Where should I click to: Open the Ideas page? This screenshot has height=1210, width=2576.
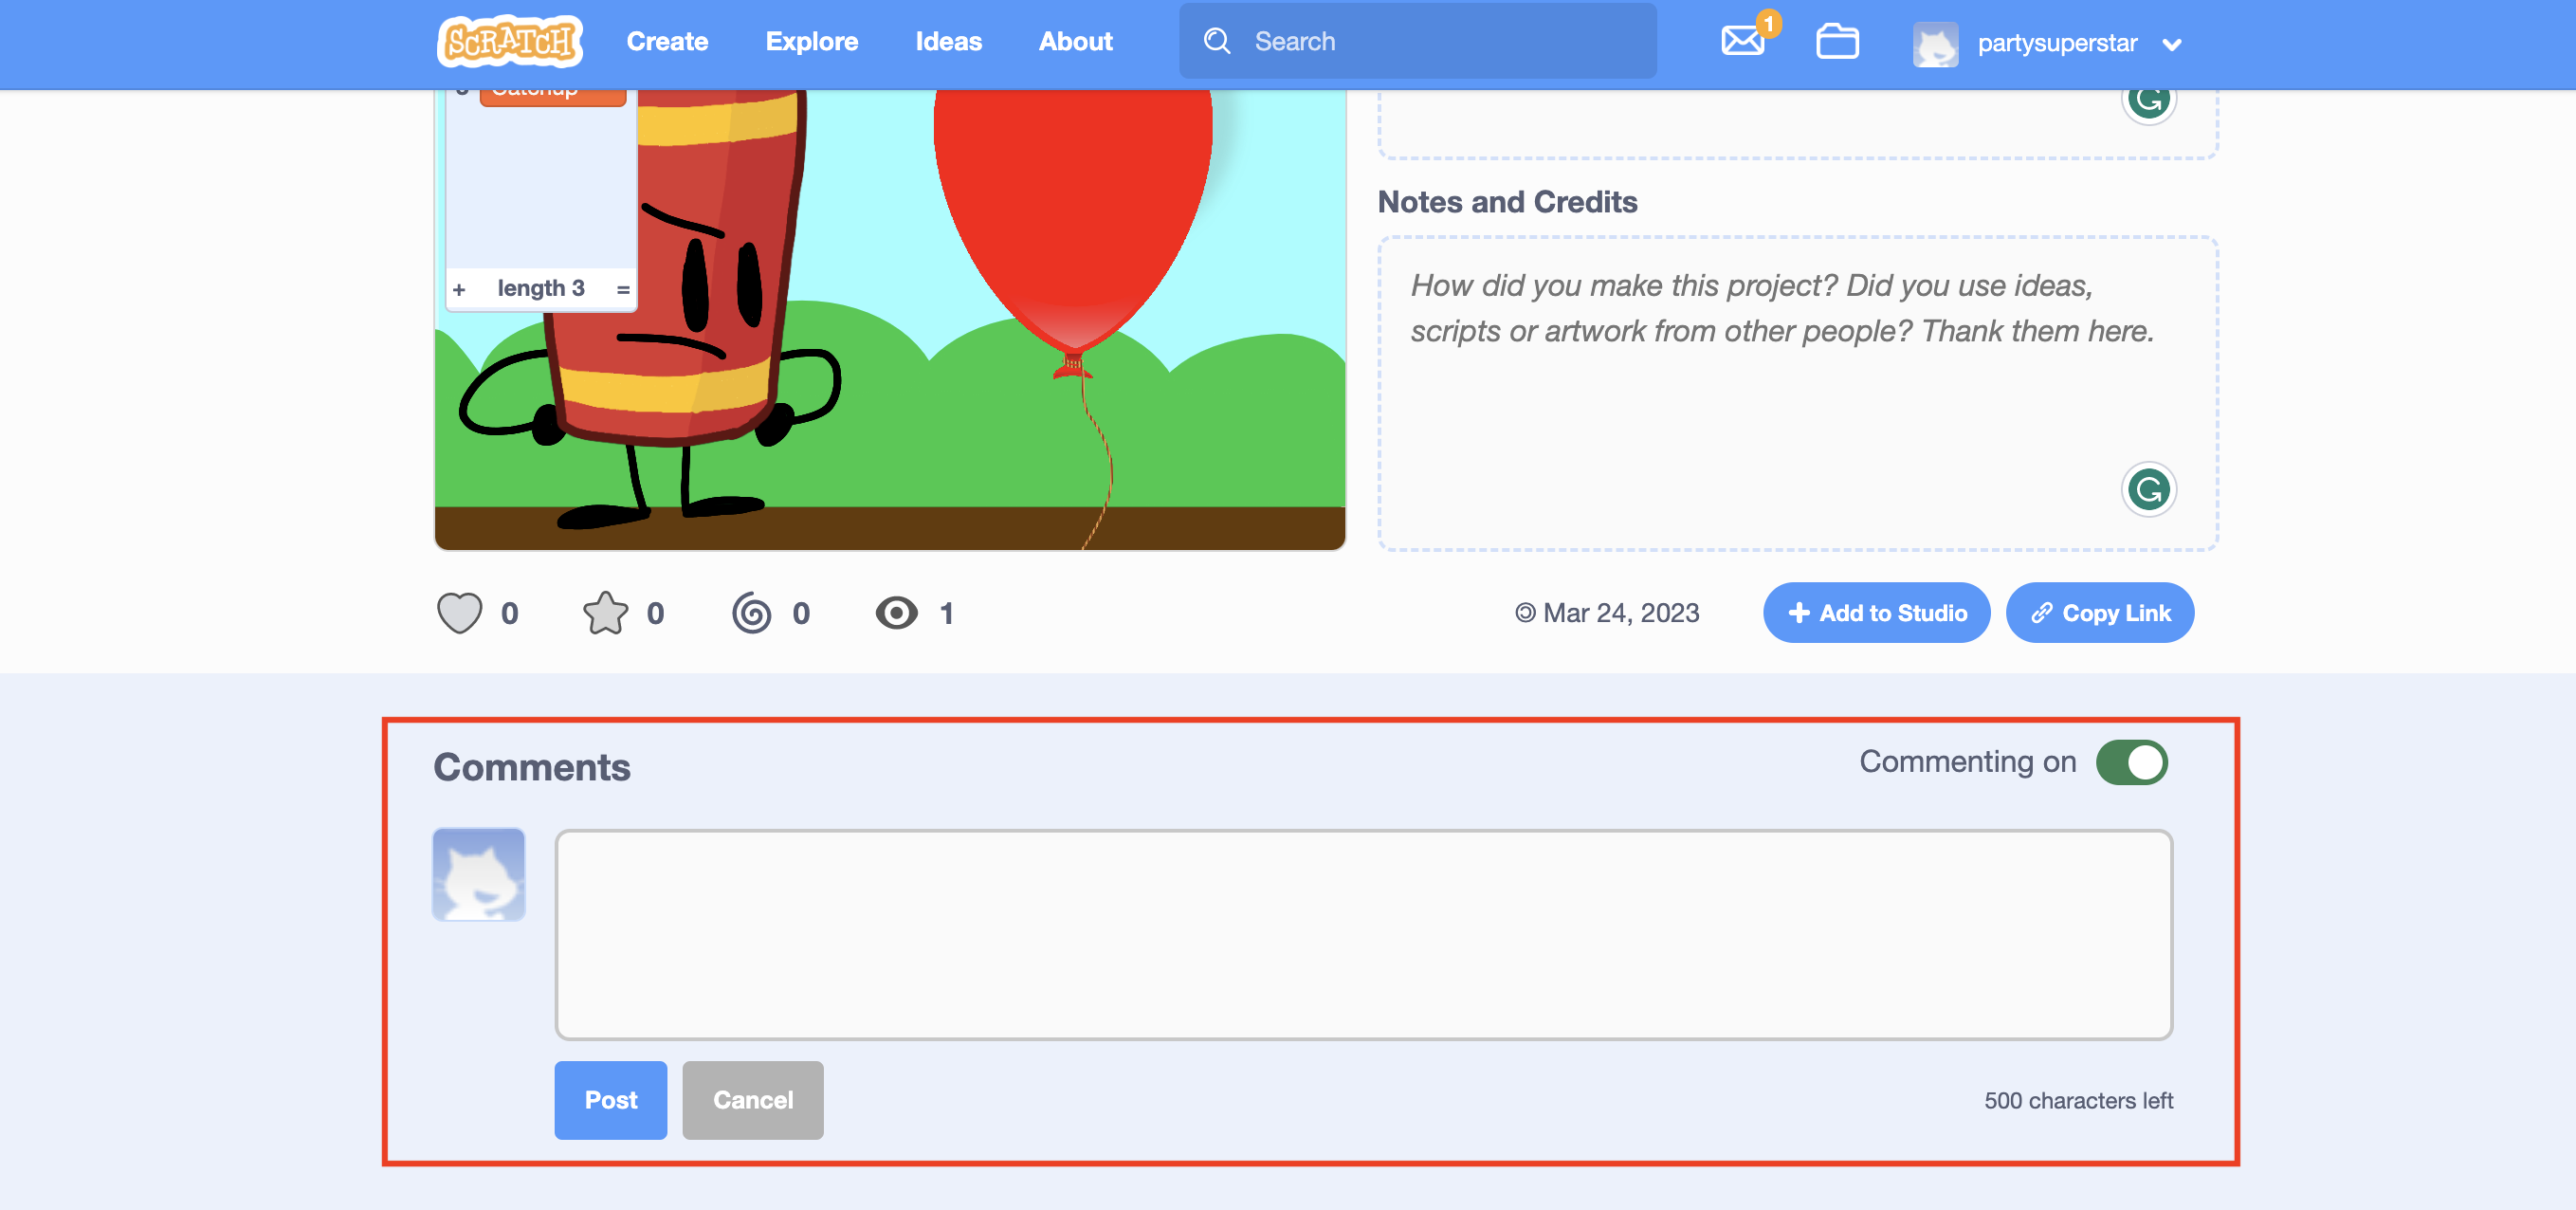(x=948, y=42)
